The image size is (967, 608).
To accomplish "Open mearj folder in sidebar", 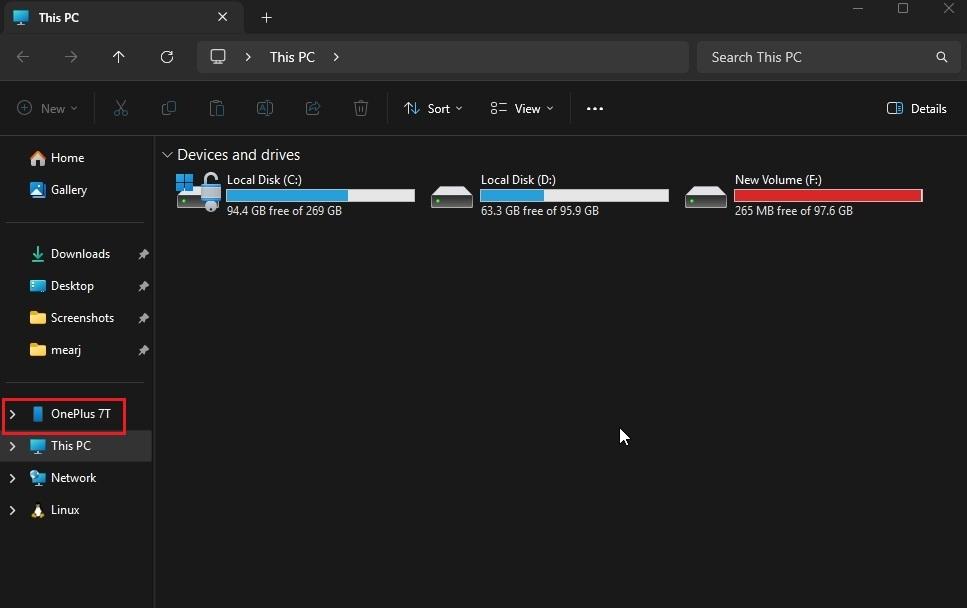I will pyautogui.click(x=55, y=350).
